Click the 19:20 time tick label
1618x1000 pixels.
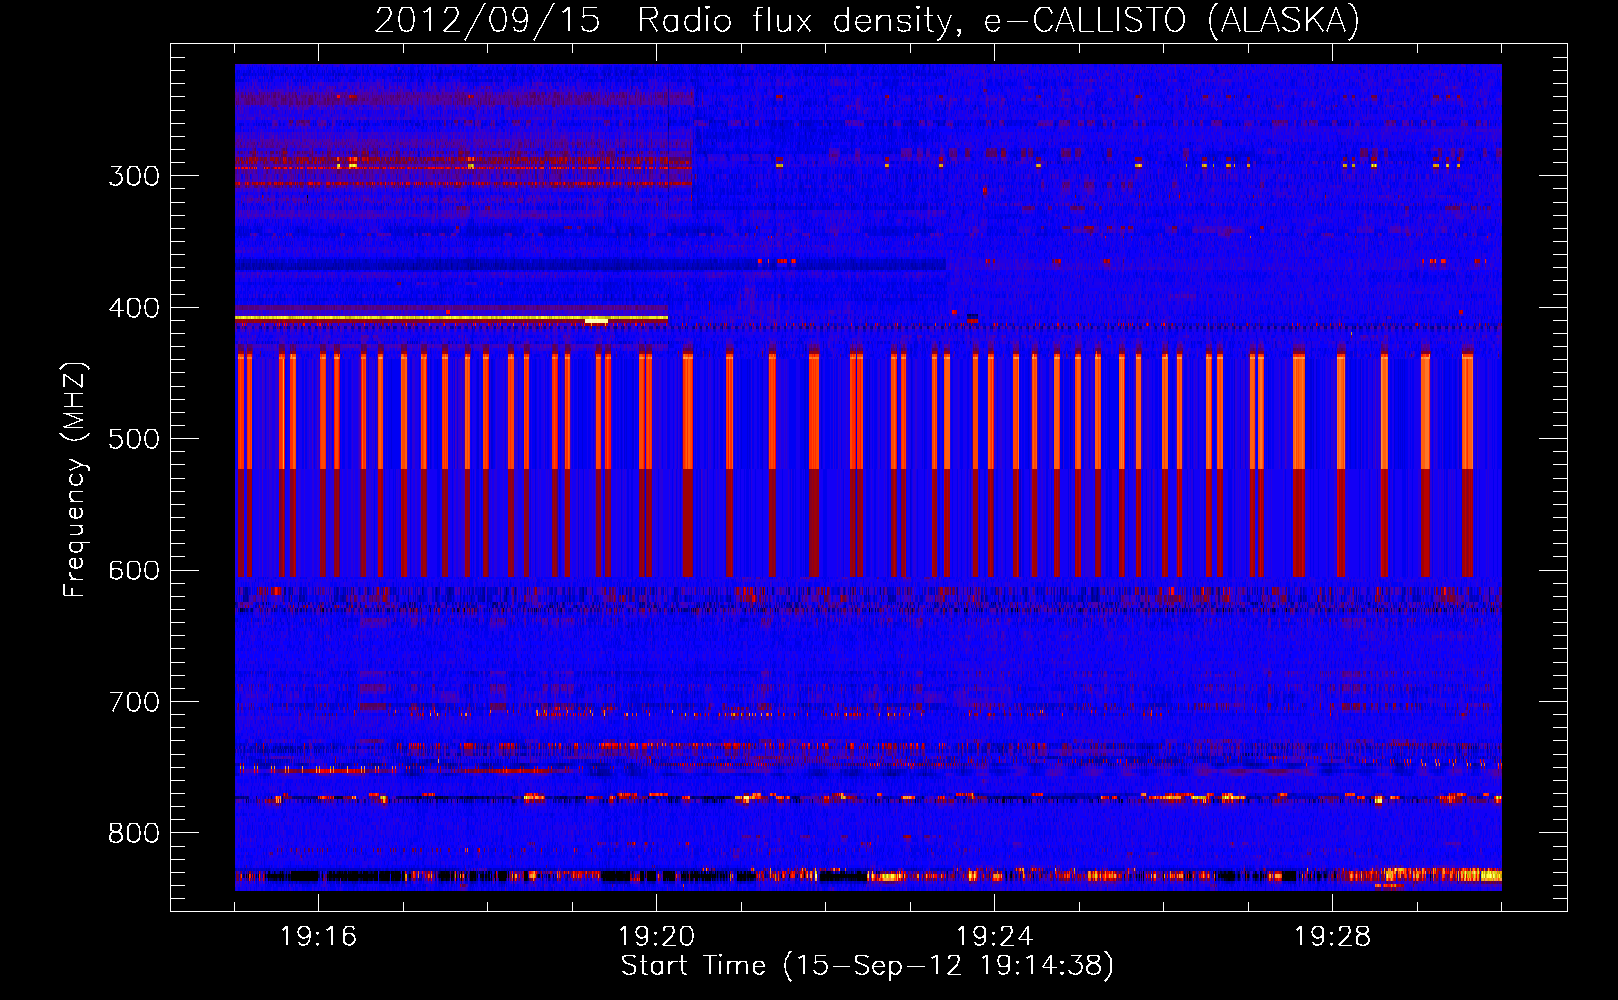[656, 937]
